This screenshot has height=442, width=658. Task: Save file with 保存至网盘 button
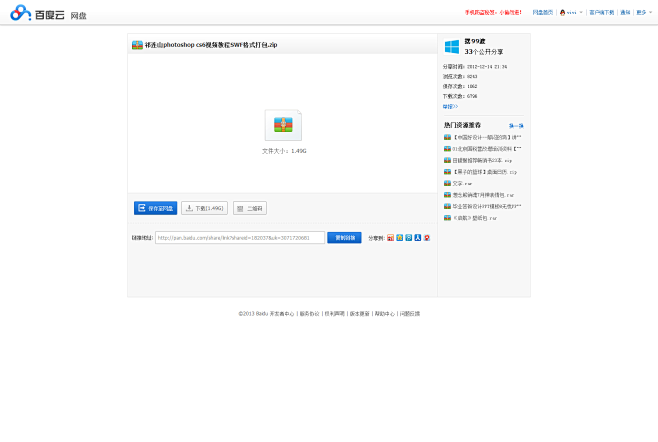(x=155, y=208)
